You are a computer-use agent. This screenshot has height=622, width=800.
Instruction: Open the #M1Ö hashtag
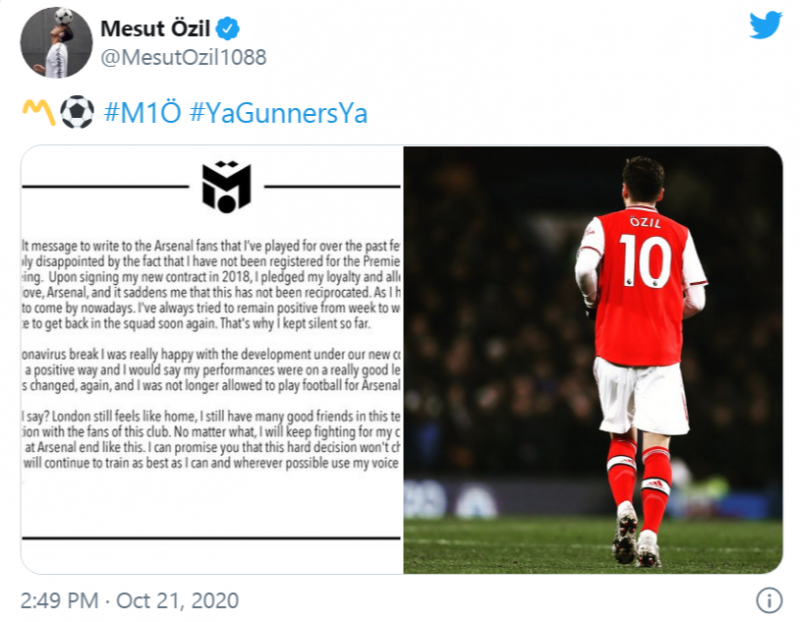point(141,113)
